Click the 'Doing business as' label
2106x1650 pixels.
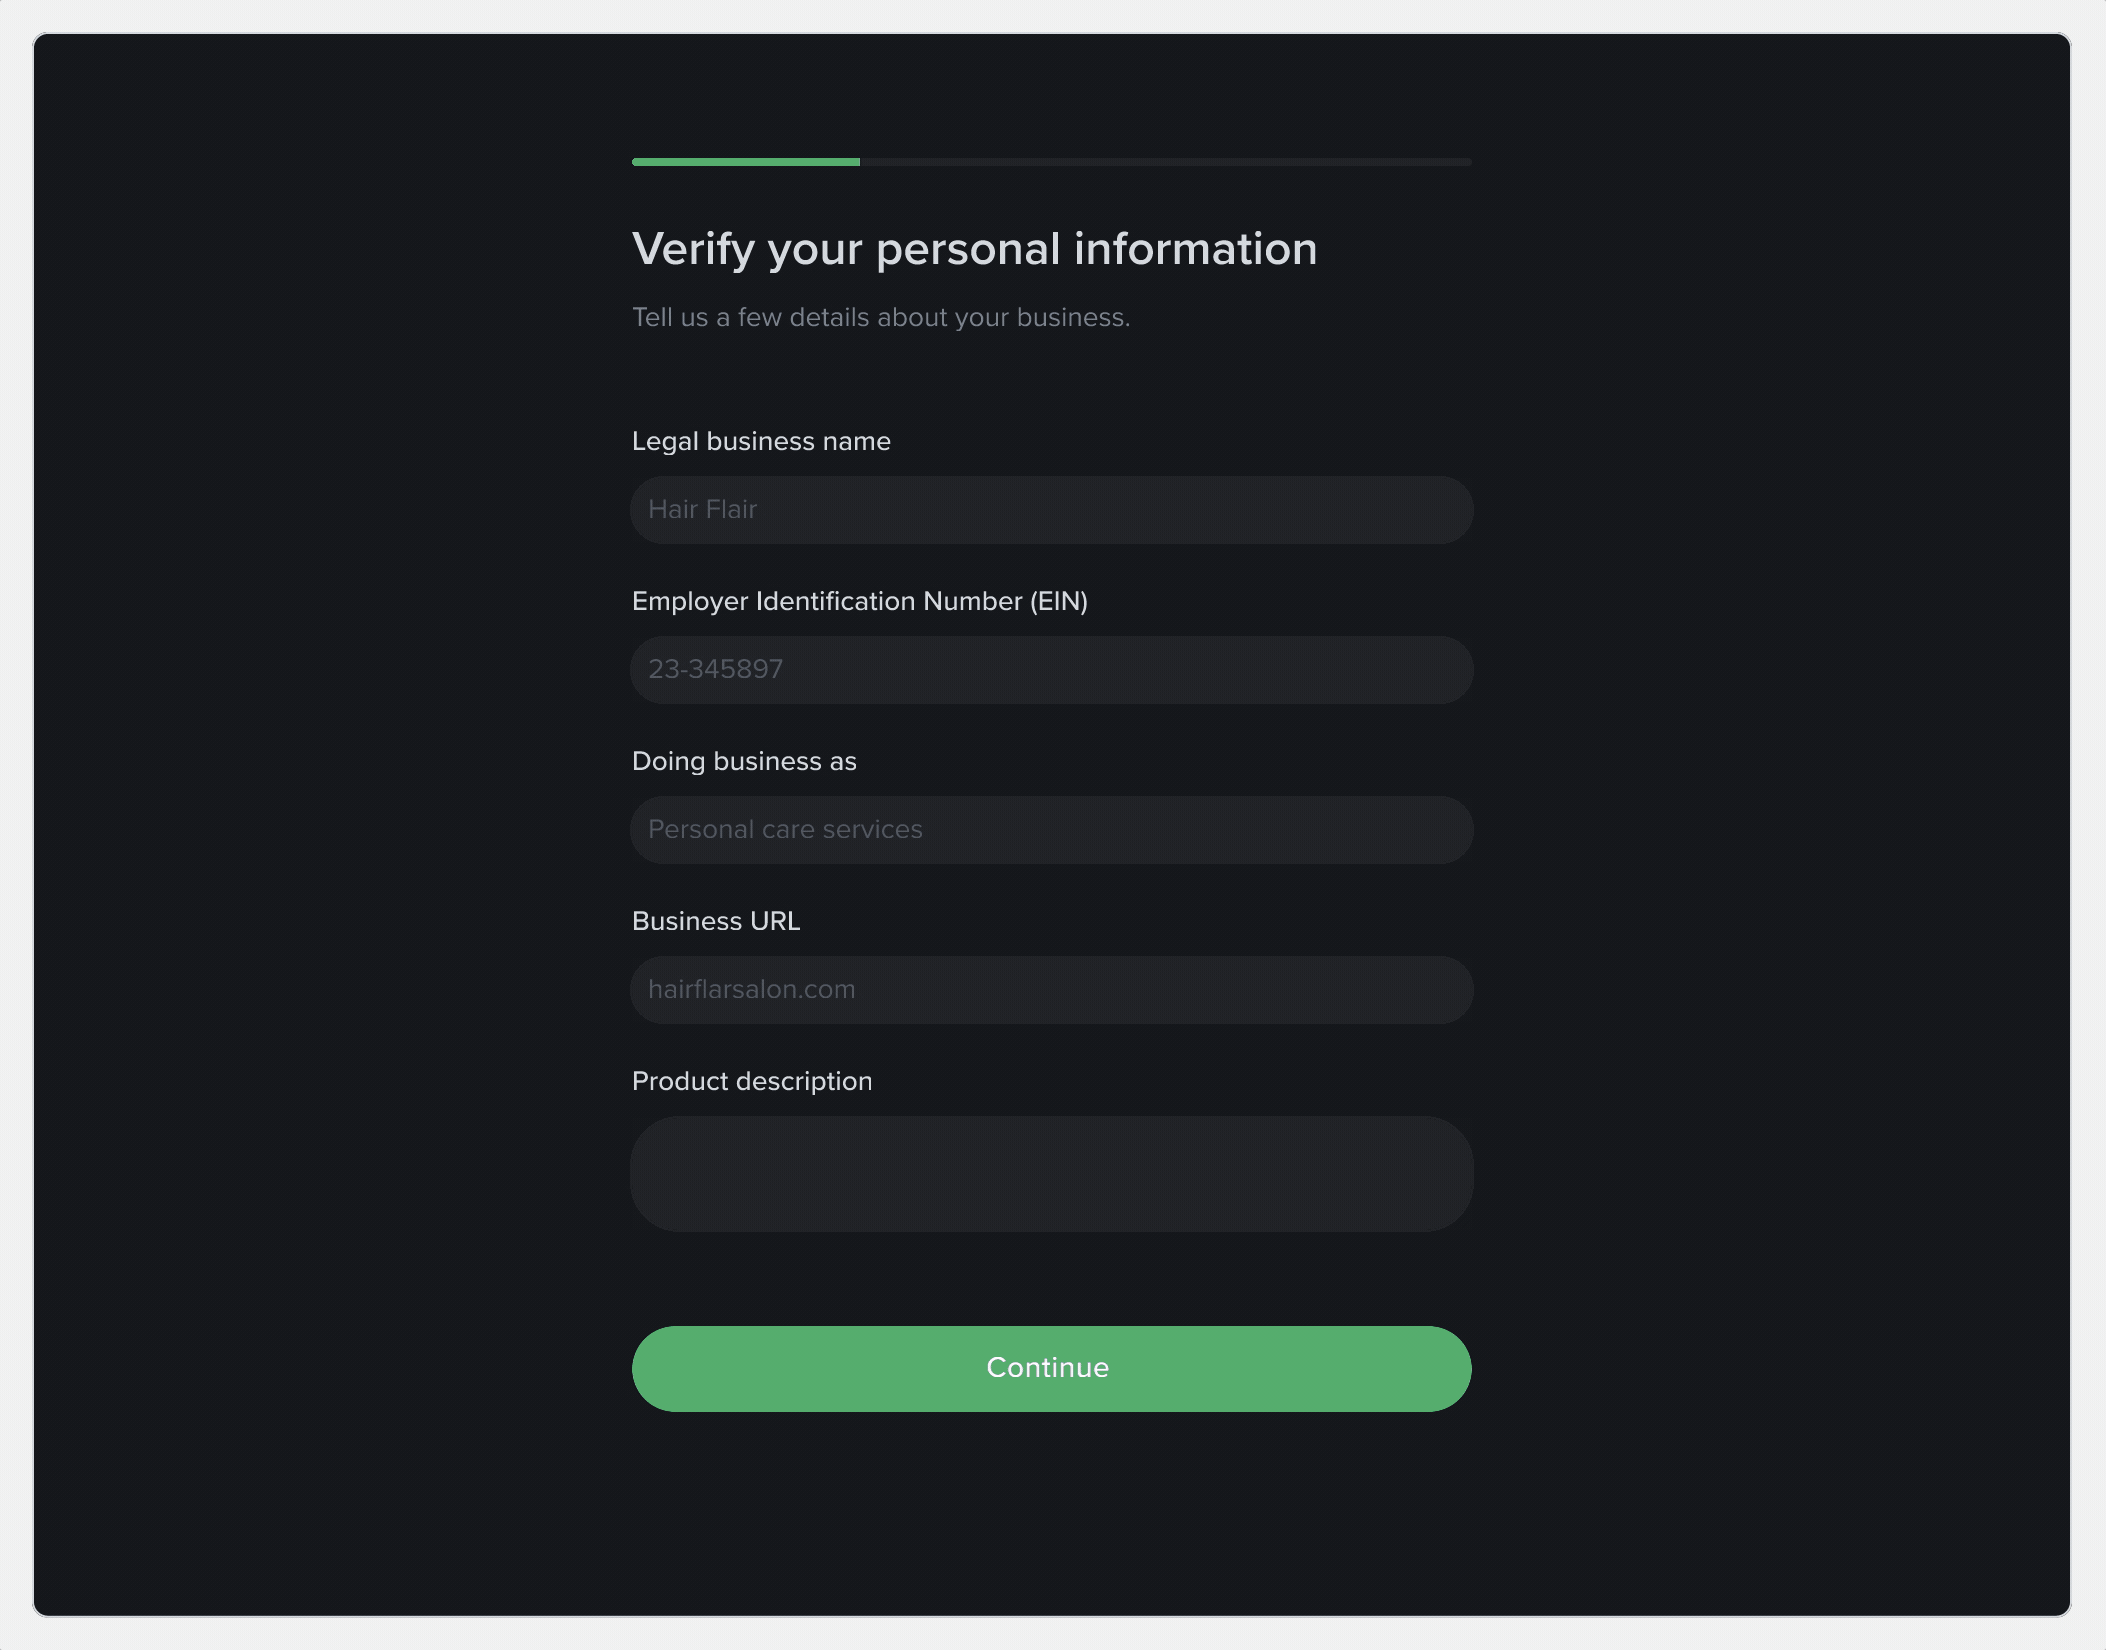coord(744,761)
